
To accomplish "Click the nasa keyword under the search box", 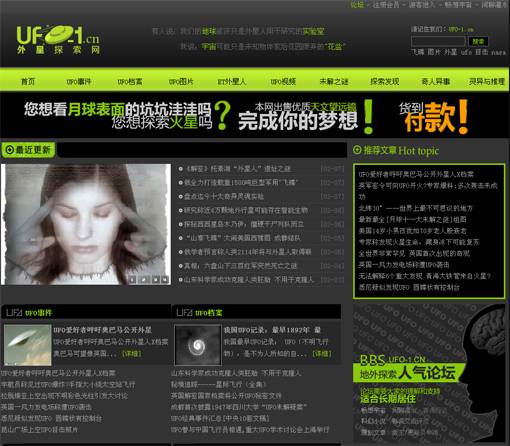I will click(499, 52).
